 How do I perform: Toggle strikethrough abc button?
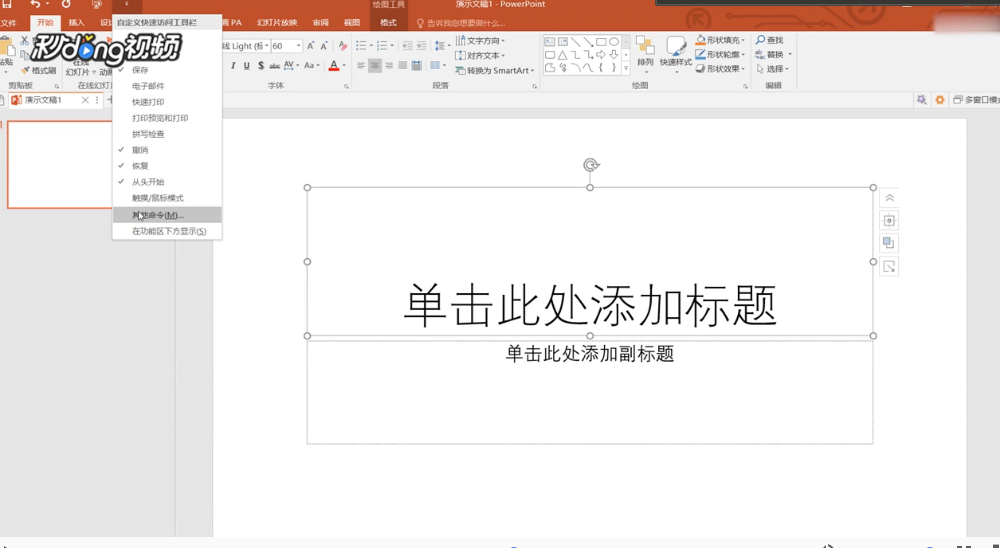click(274, 66)
